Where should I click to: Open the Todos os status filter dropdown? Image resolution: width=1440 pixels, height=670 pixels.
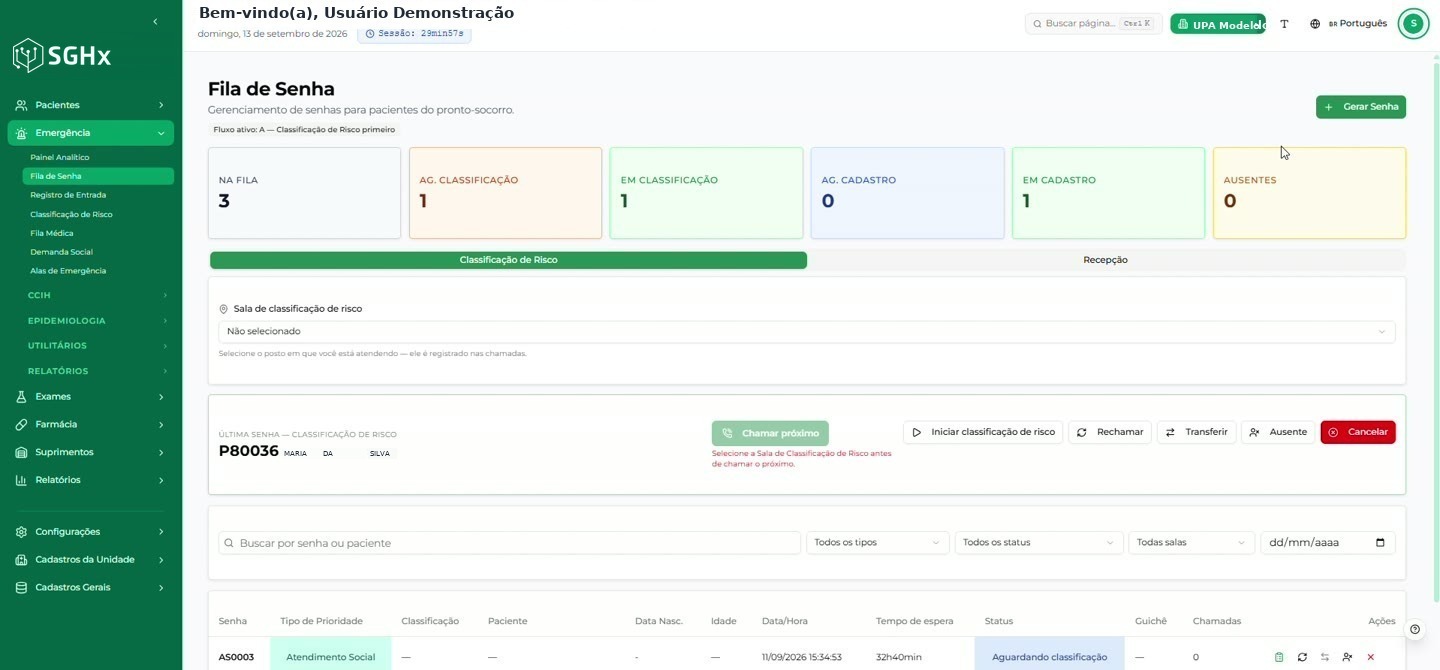click(x=1038, y=543)
